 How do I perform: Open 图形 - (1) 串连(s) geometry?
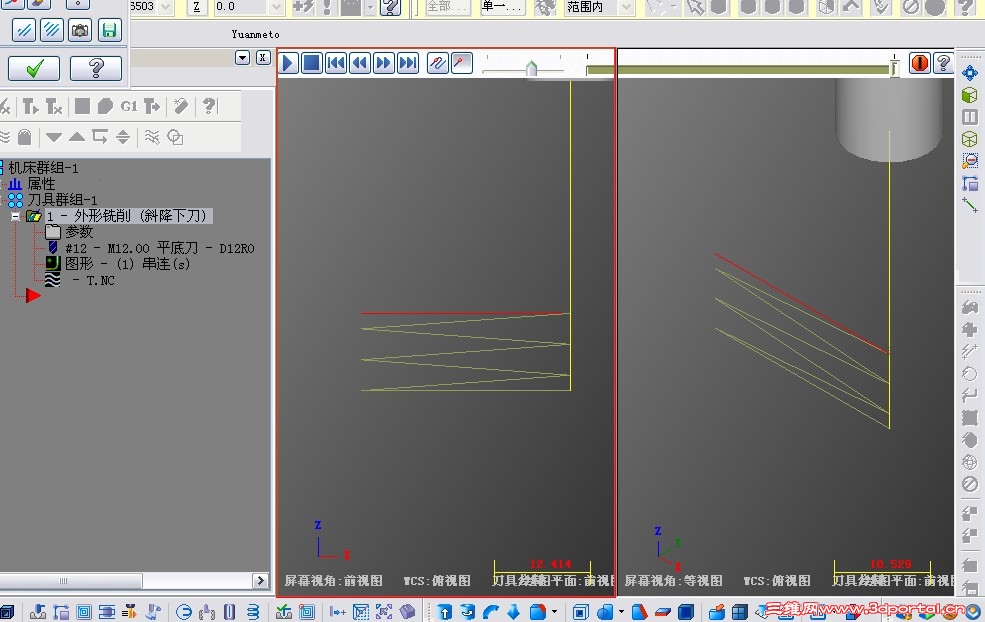pos(127,264)
